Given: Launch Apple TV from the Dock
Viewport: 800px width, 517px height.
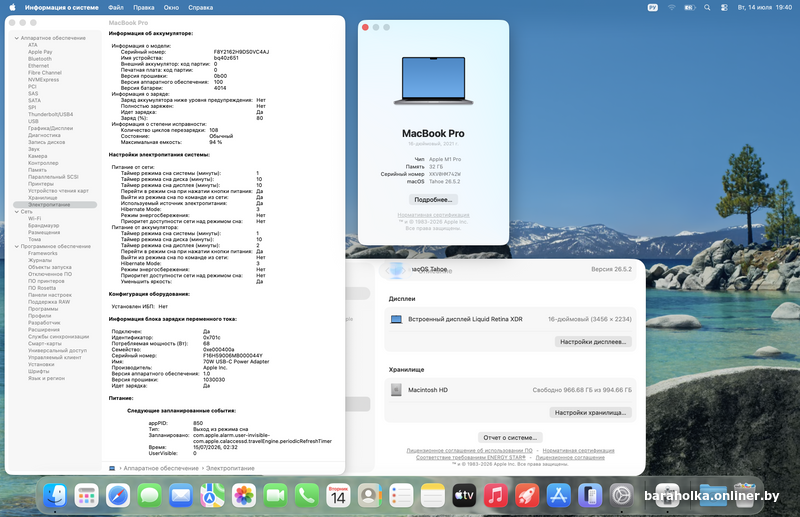Looking at the screenshot, I should point(464,495).
